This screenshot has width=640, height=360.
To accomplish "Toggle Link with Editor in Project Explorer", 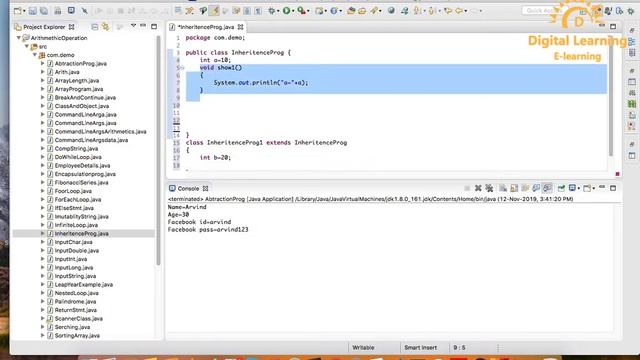I will click(106, 27).
